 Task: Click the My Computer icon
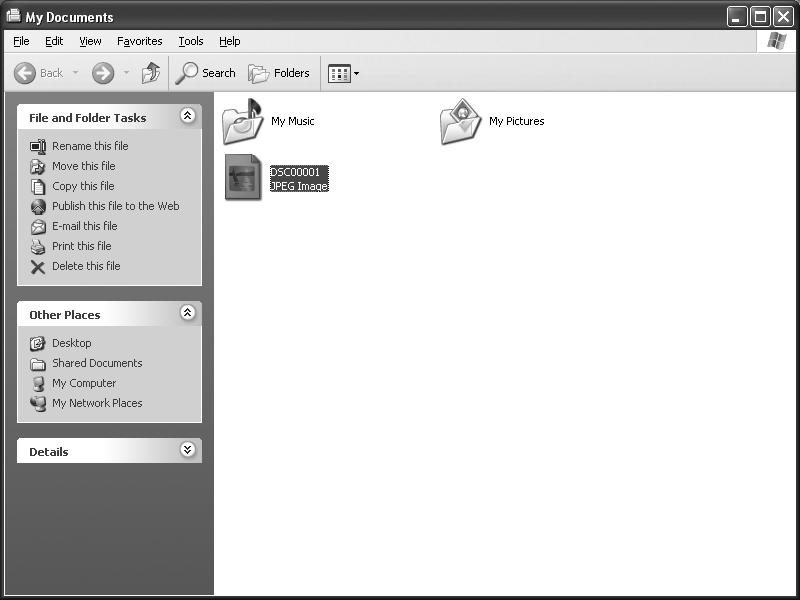coord(38,384)
